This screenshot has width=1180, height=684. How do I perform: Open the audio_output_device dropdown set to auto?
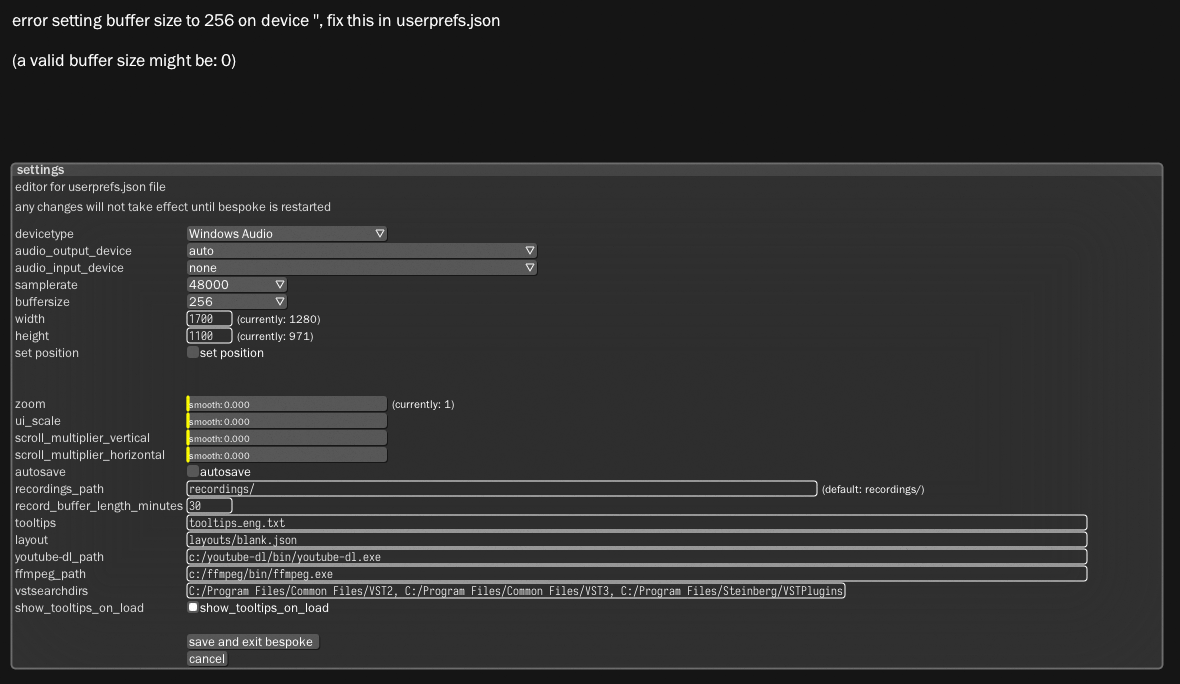point(360,250)
